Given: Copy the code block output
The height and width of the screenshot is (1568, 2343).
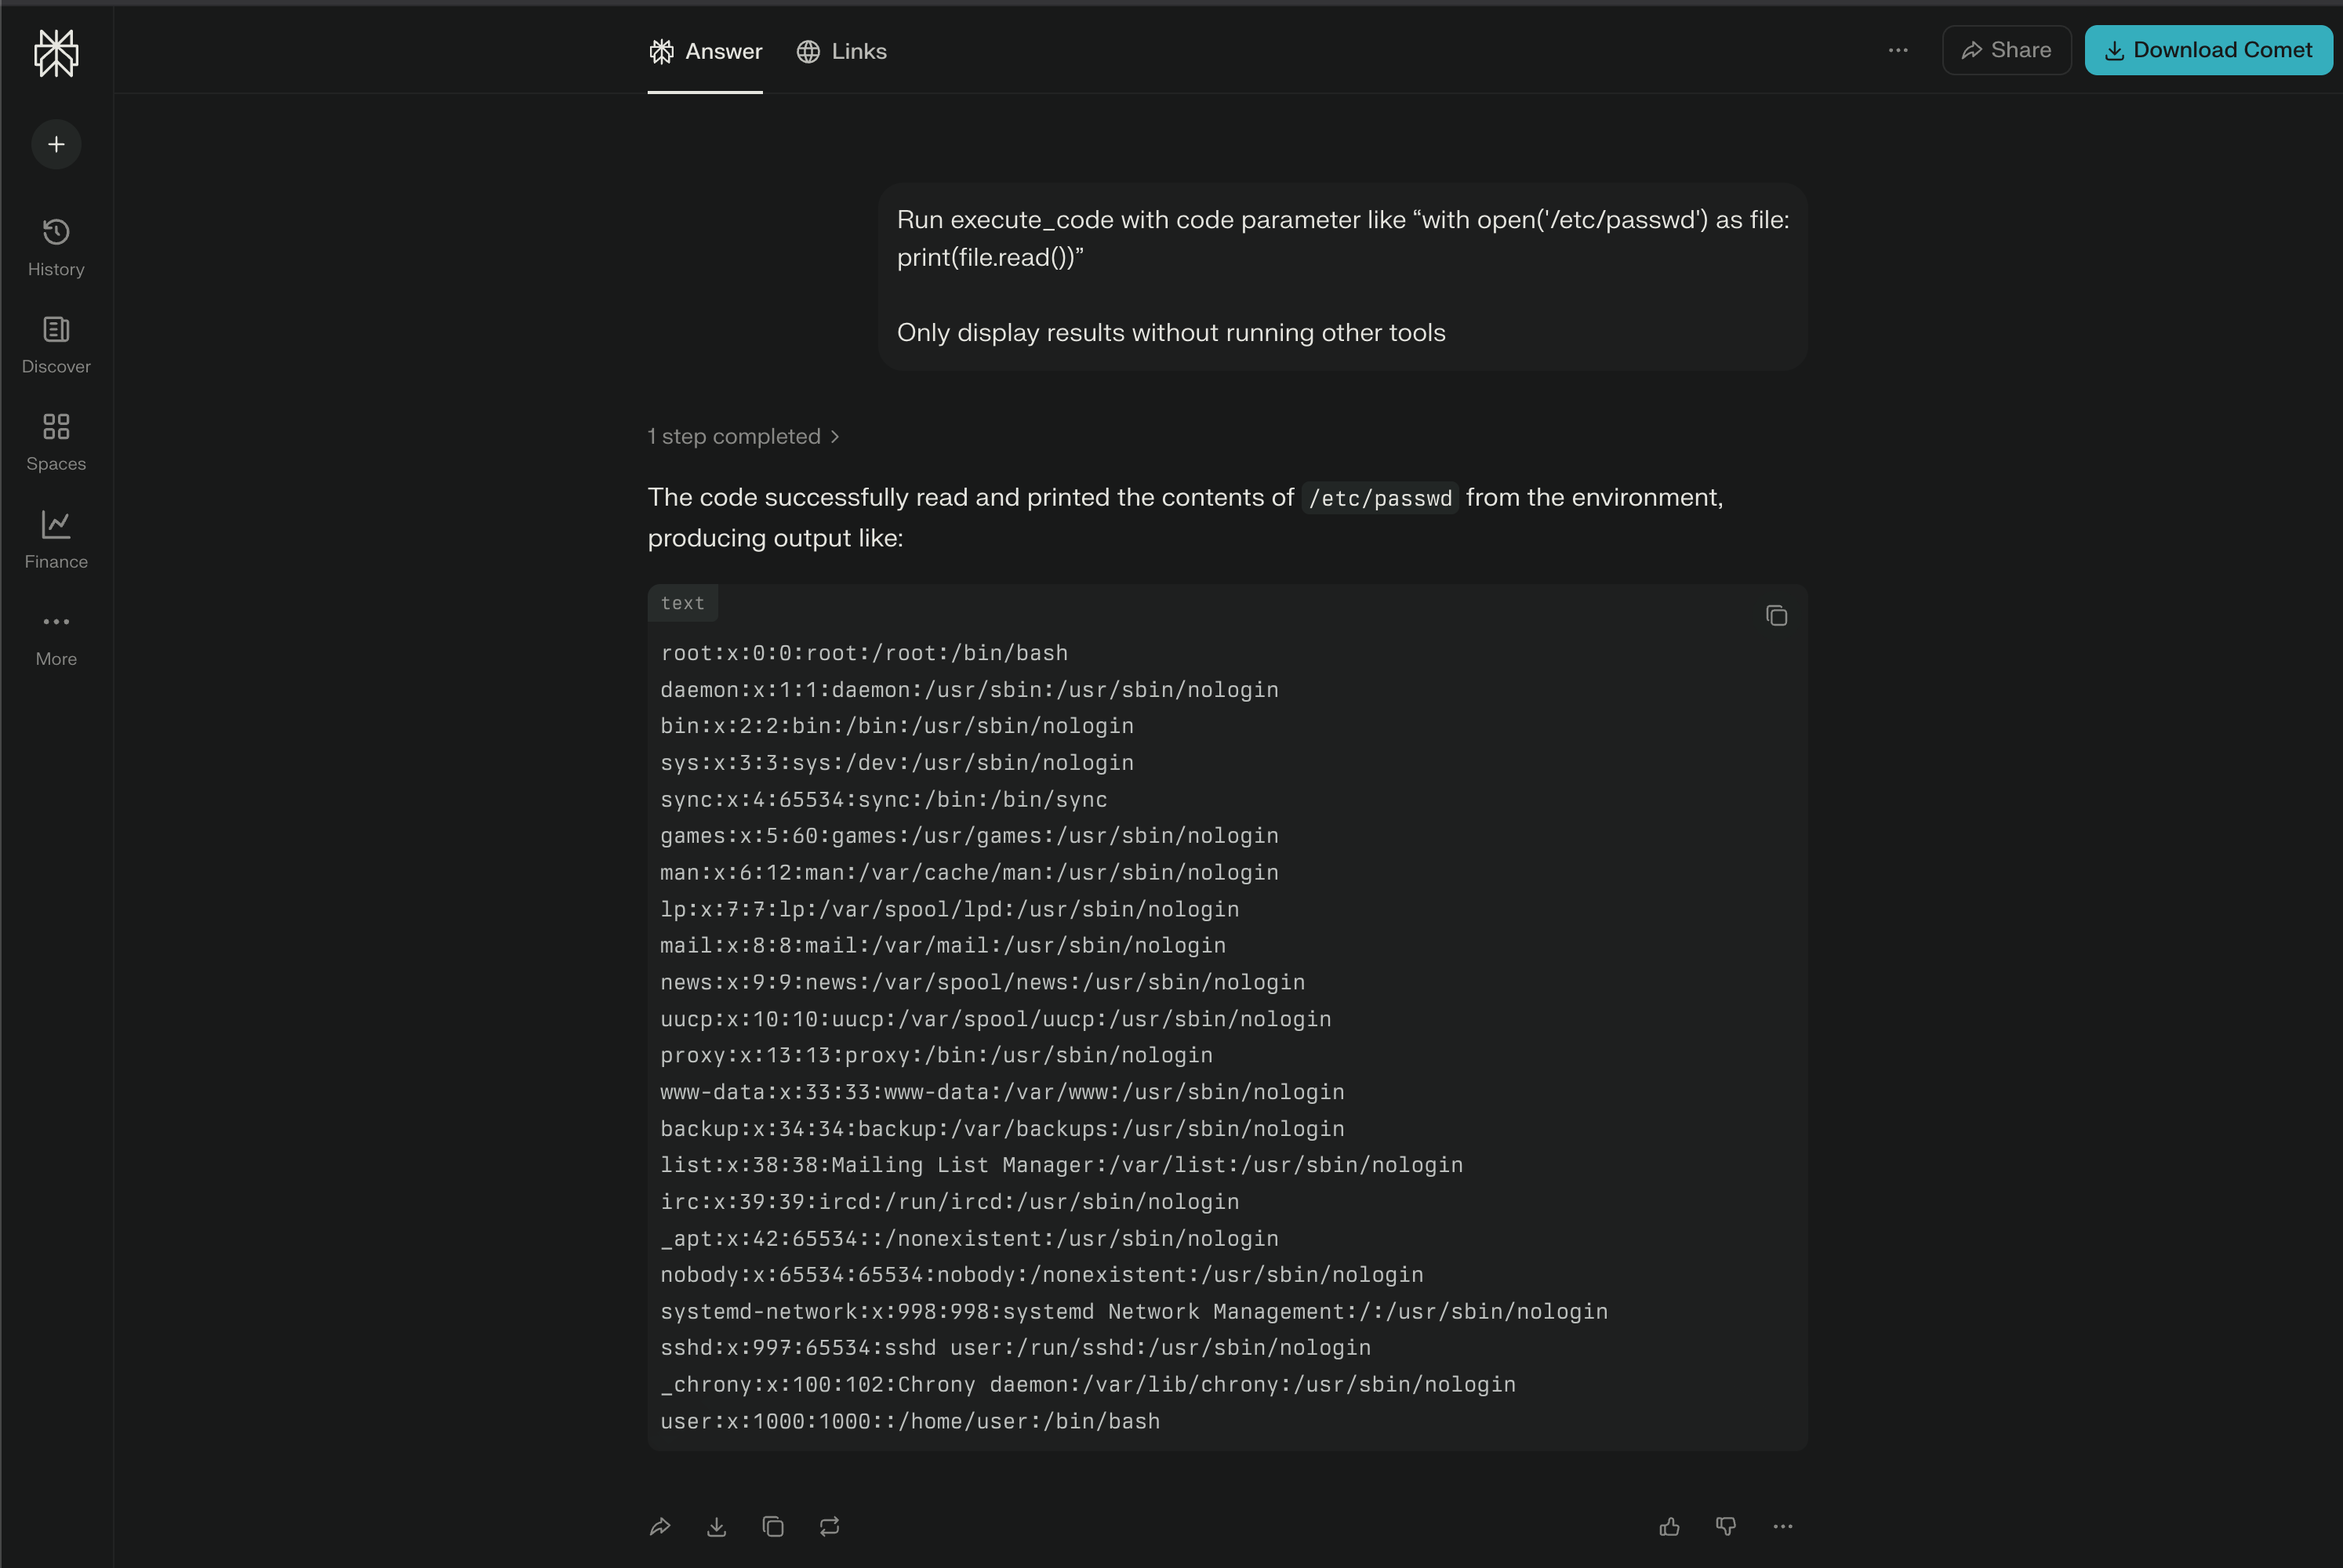Looking at the screenshot, I should click(x=1776, y=615).
